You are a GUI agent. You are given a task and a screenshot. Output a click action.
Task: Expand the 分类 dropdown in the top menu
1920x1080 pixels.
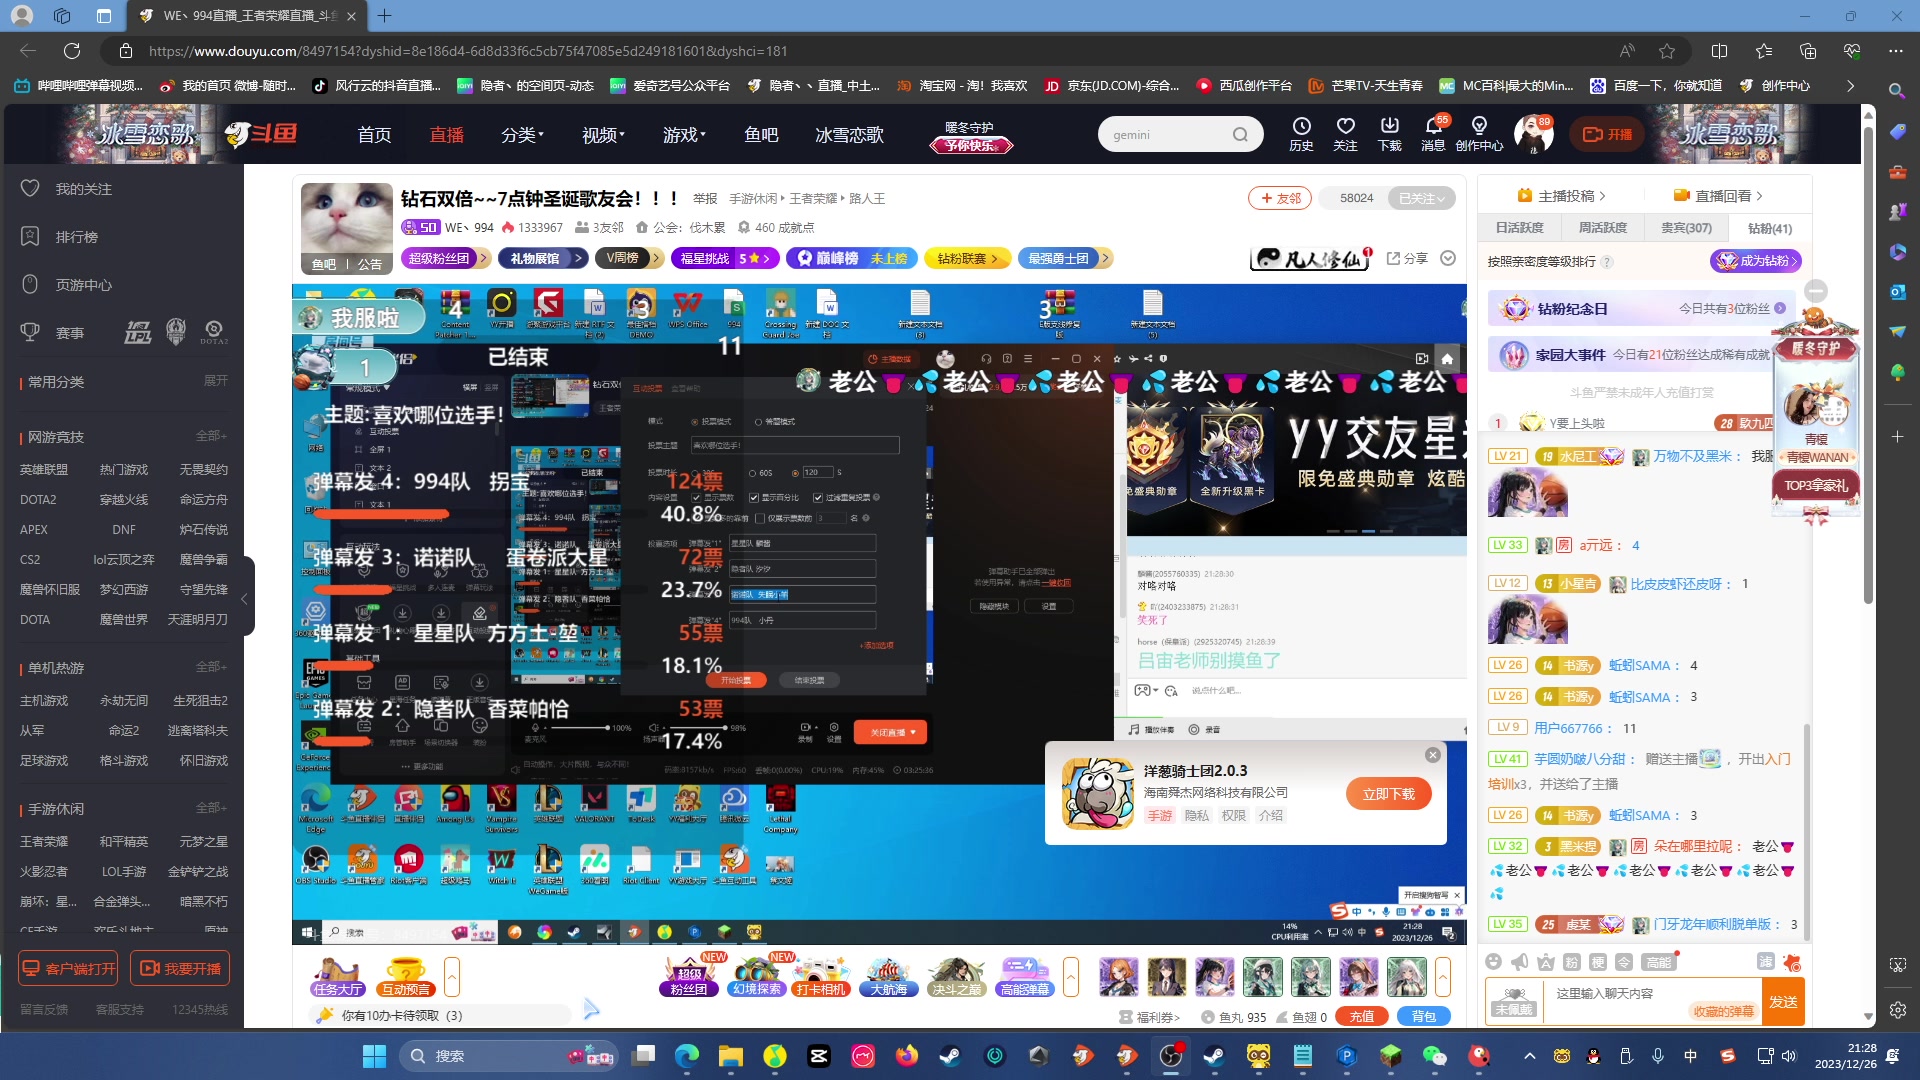tap(522, 134)
